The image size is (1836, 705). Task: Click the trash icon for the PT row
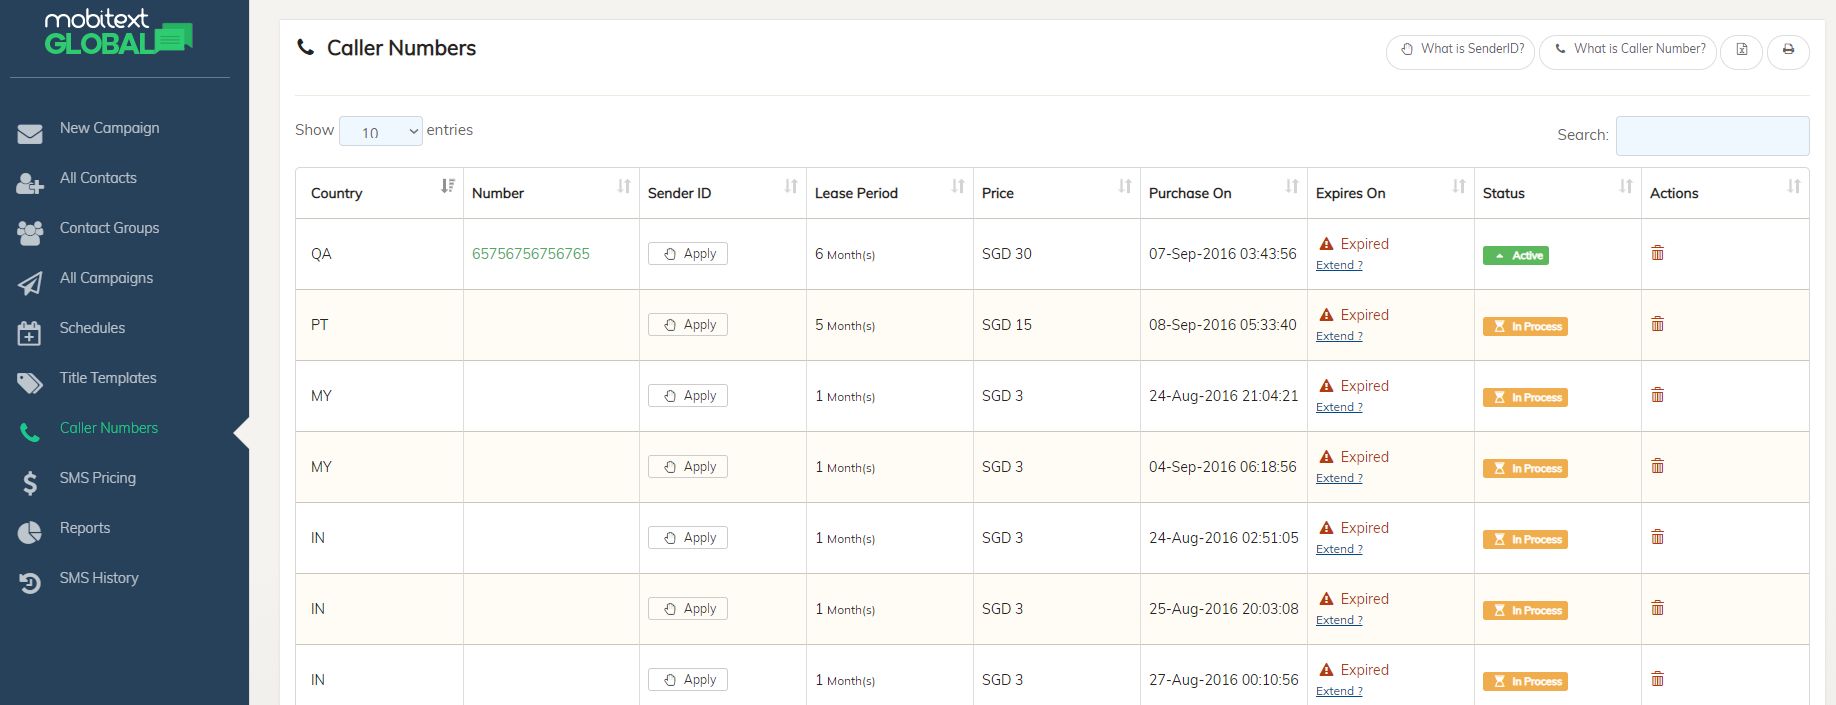point(1657,324)
